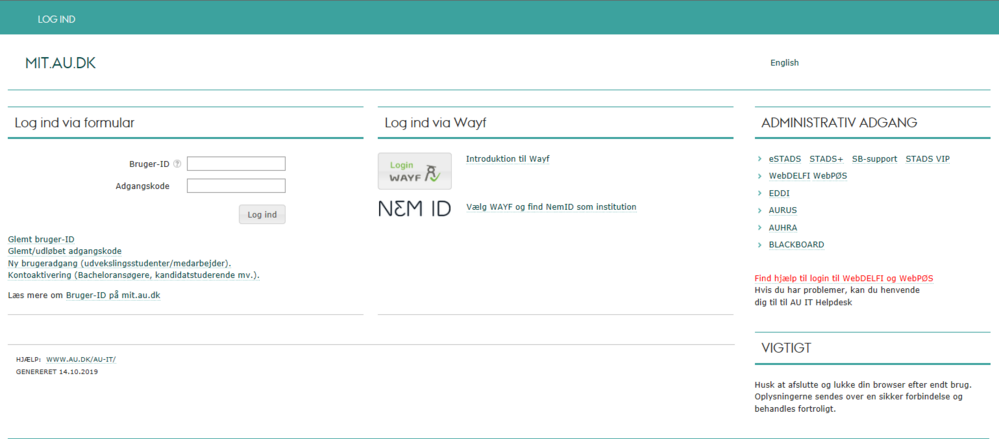Open the STADS+ link
The height and width of the screenshot is (439, 999).
826,159
